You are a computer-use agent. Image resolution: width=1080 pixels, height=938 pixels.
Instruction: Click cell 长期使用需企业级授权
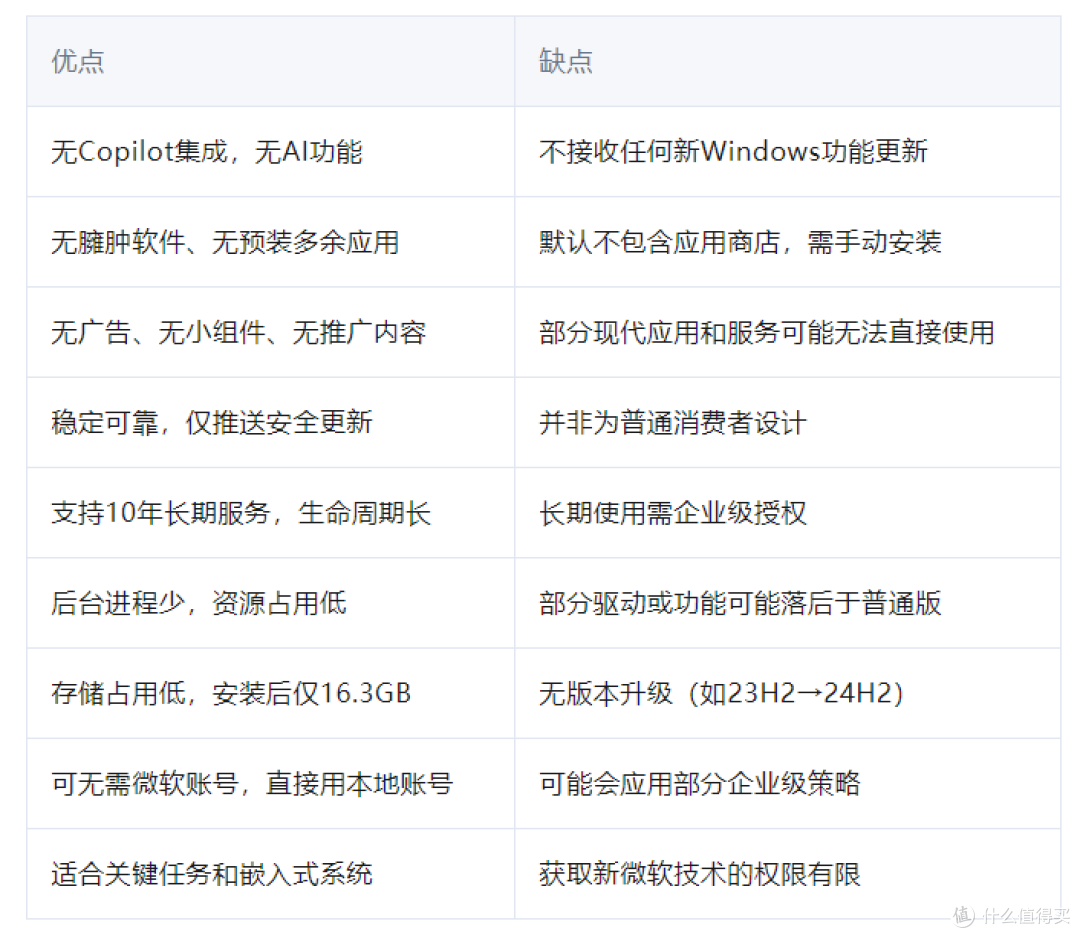click(x=787, y=512)
